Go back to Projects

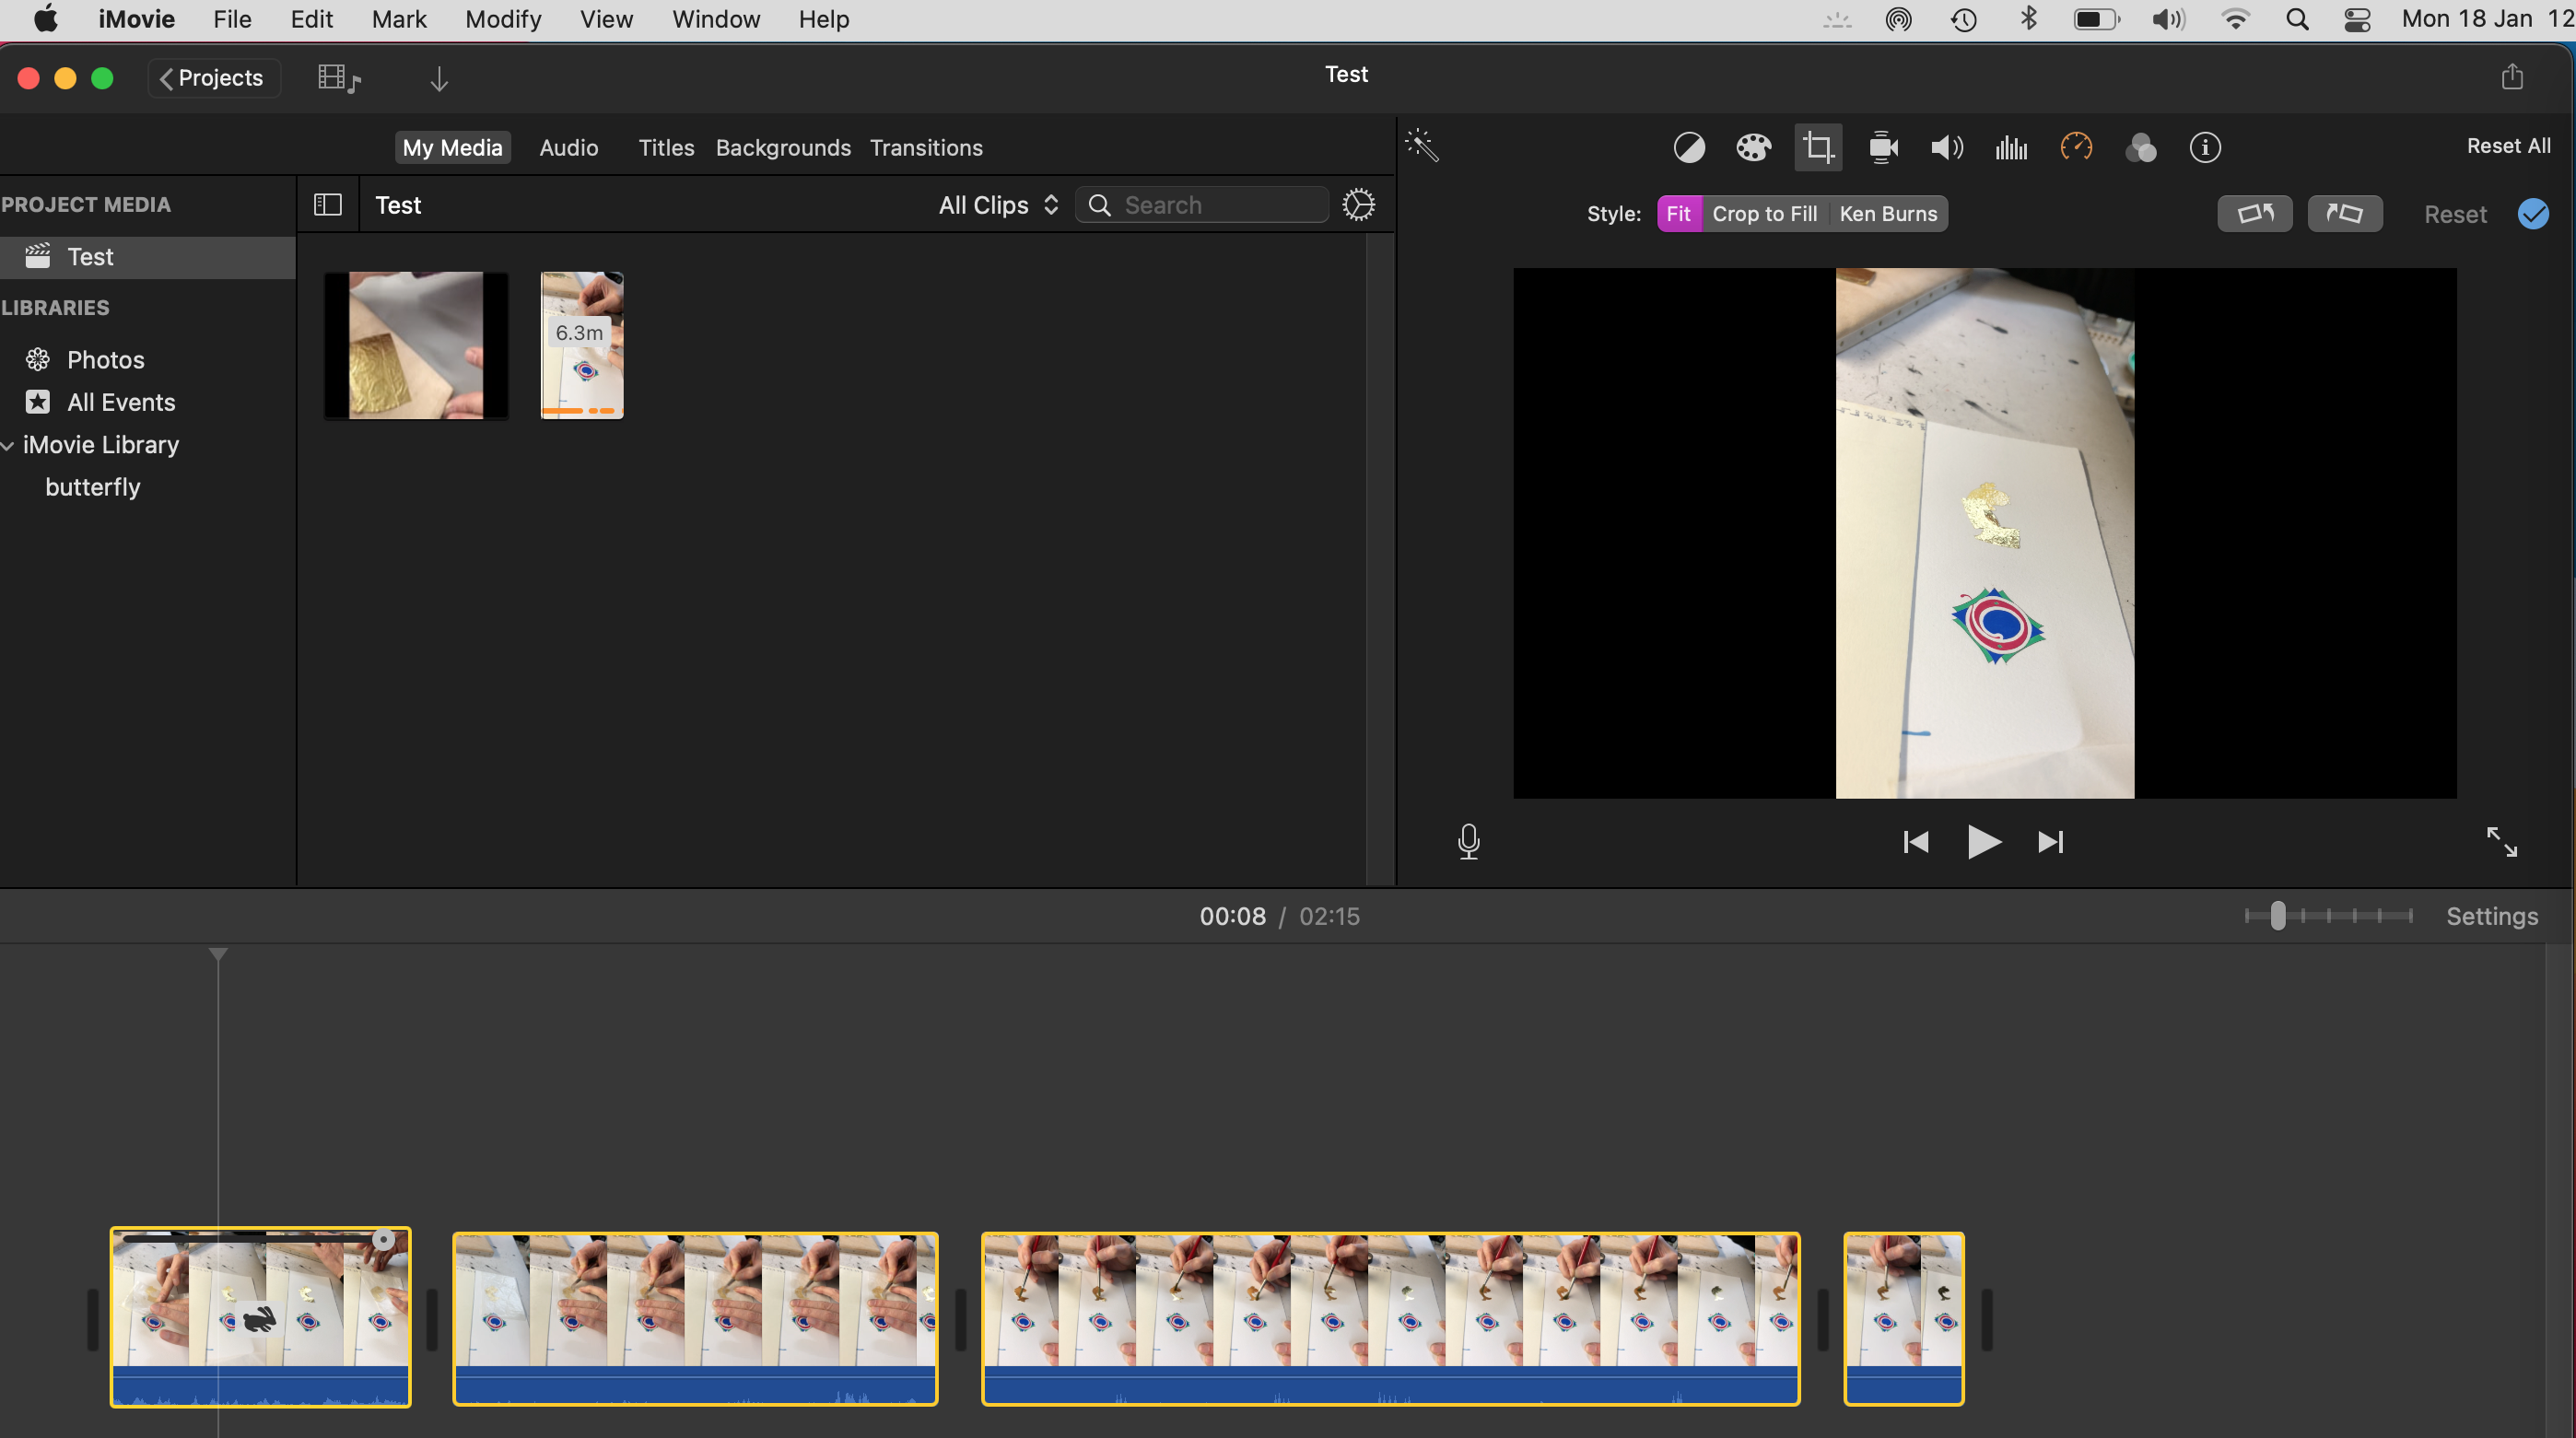212,78
